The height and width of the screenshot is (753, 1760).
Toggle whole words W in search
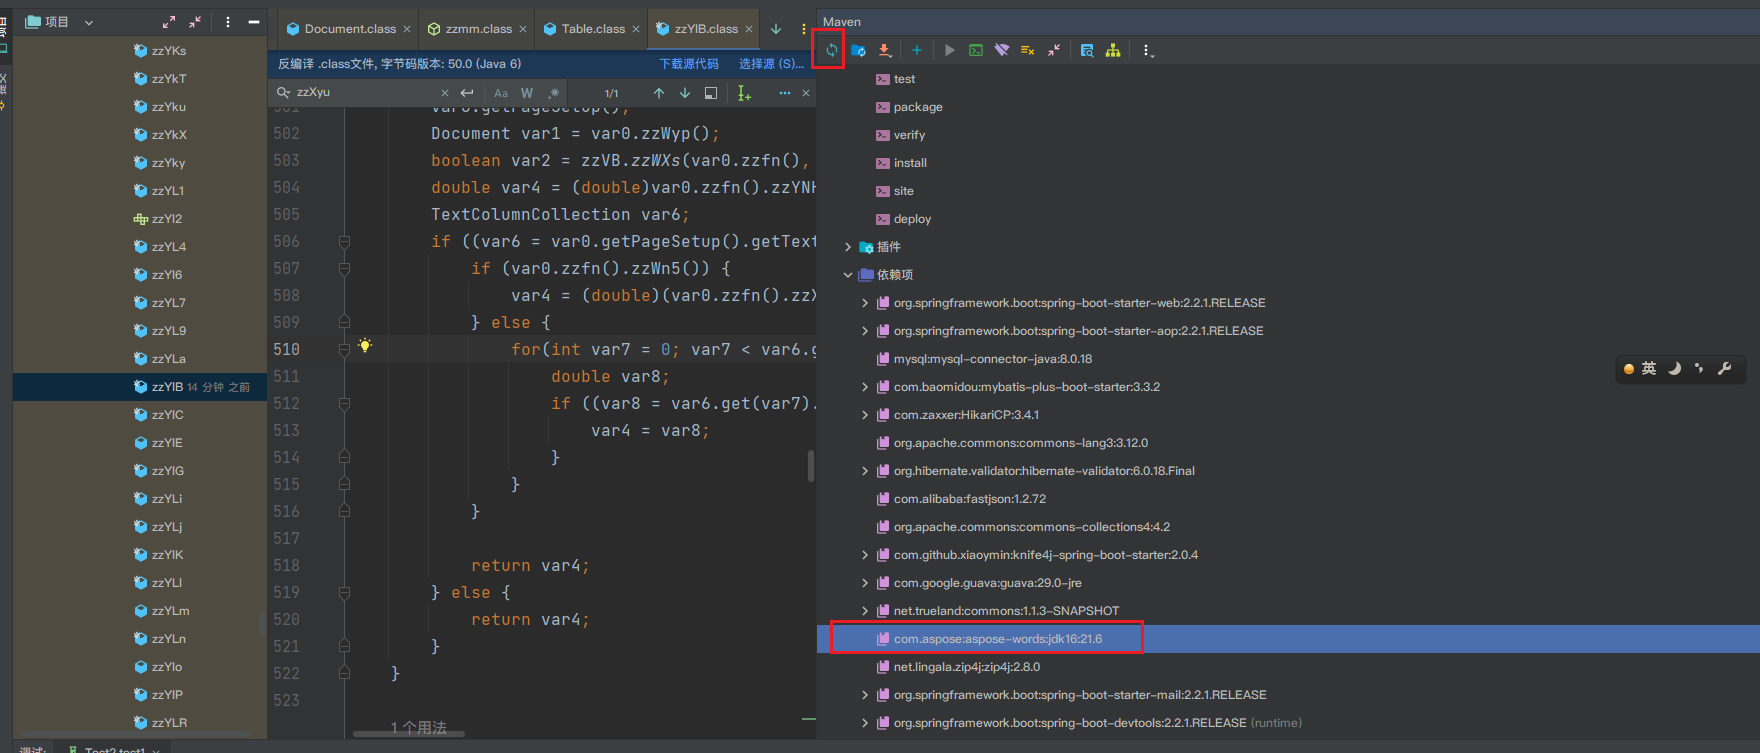527,93
